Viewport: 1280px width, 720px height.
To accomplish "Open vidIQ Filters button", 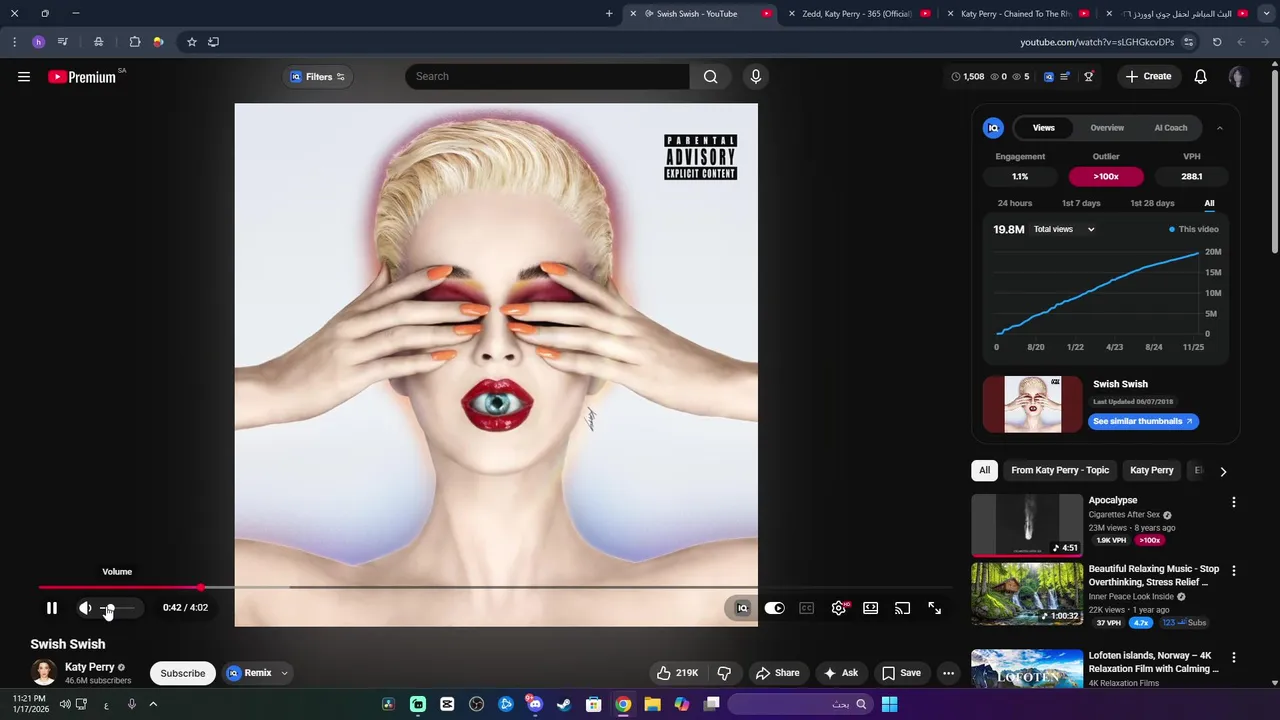I will 317,77.
